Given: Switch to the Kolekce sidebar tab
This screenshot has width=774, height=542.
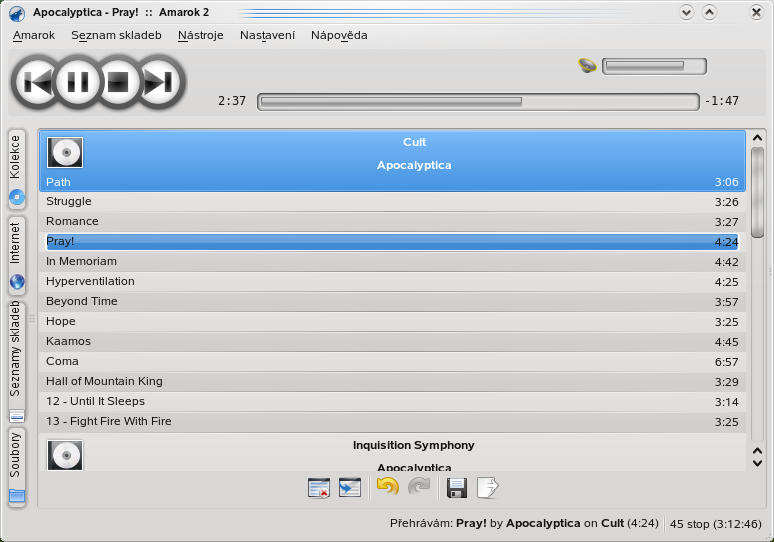Looking at the screenshot, I should point(17,169).
